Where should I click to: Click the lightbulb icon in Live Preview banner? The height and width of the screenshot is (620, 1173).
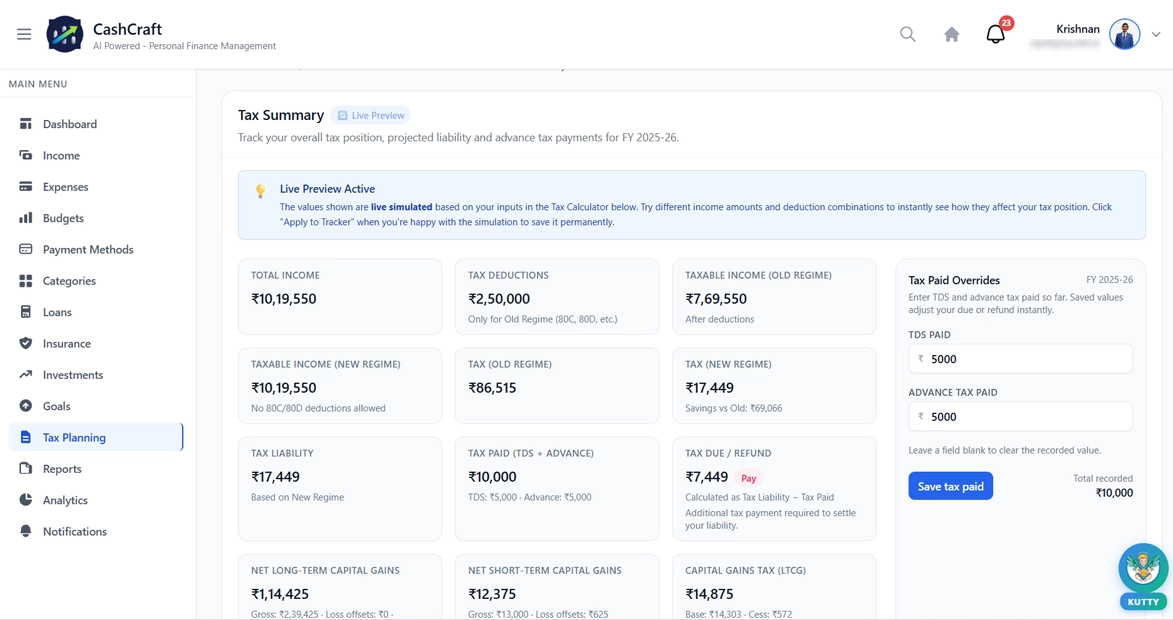pos(260,191)
